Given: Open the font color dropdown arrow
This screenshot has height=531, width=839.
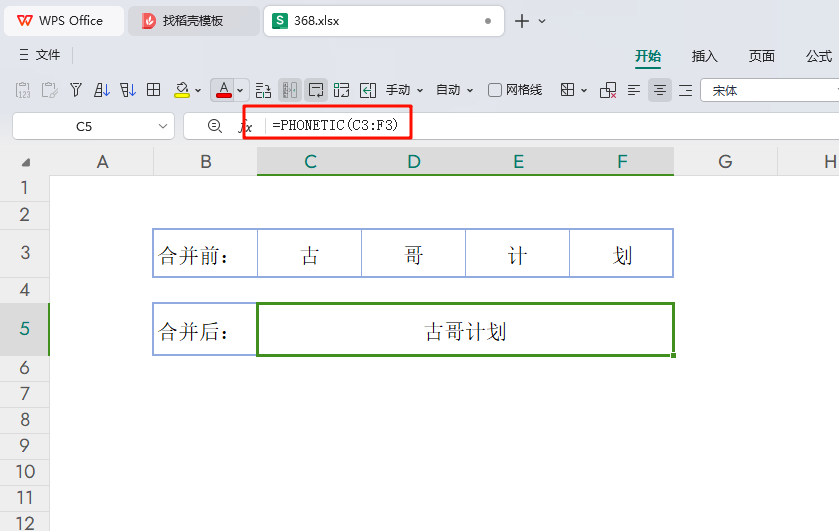Looking at the screenshot, I should (x=240, y=90).
